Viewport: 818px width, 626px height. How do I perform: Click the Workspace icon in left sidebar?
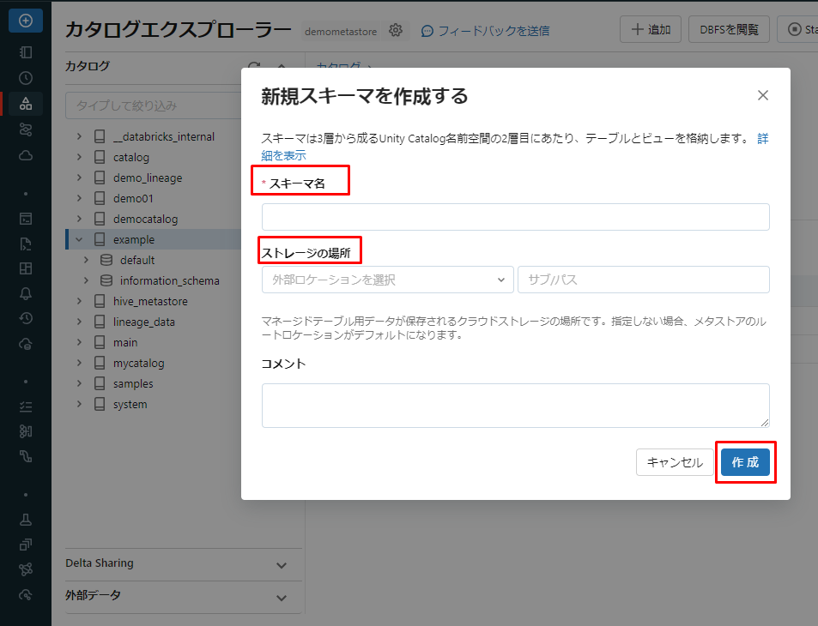click(26, 52)
